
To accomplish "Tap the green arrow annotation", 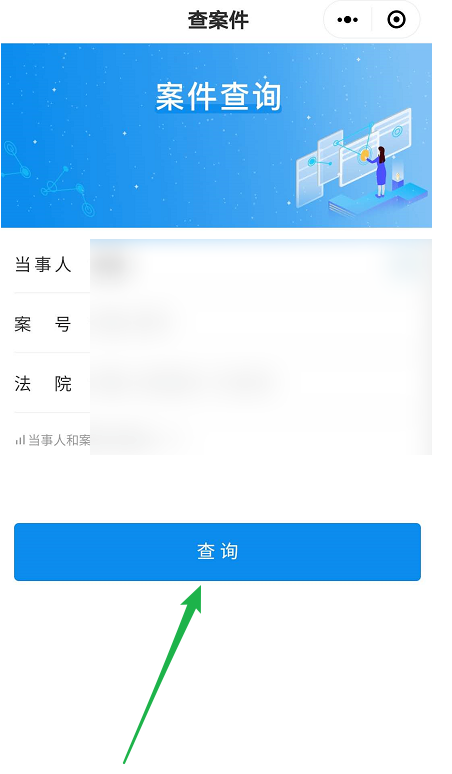I will pos(163,674).
